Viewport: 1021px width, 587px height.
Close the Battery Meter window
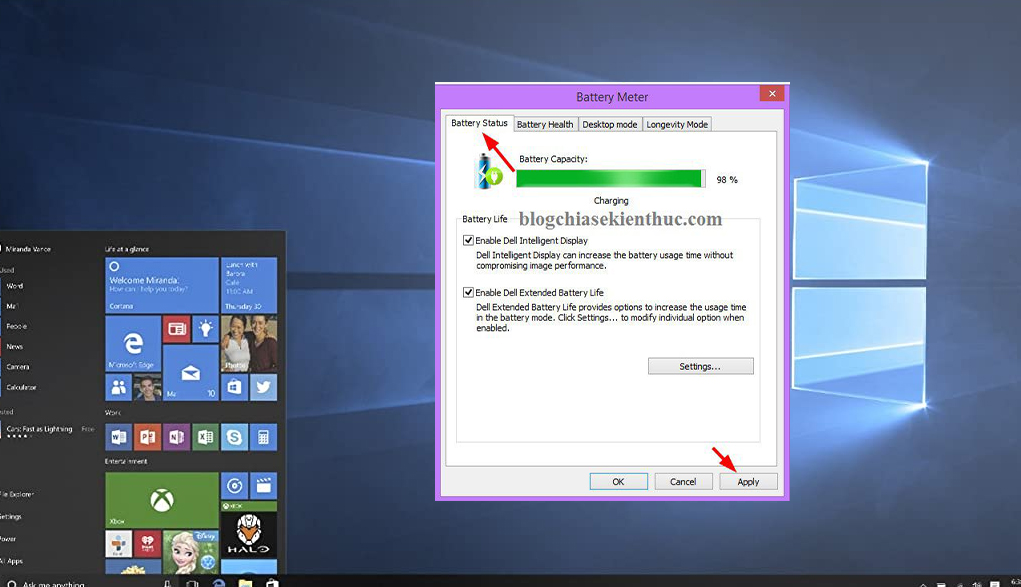pyautogui.click(x=772, y=94)
